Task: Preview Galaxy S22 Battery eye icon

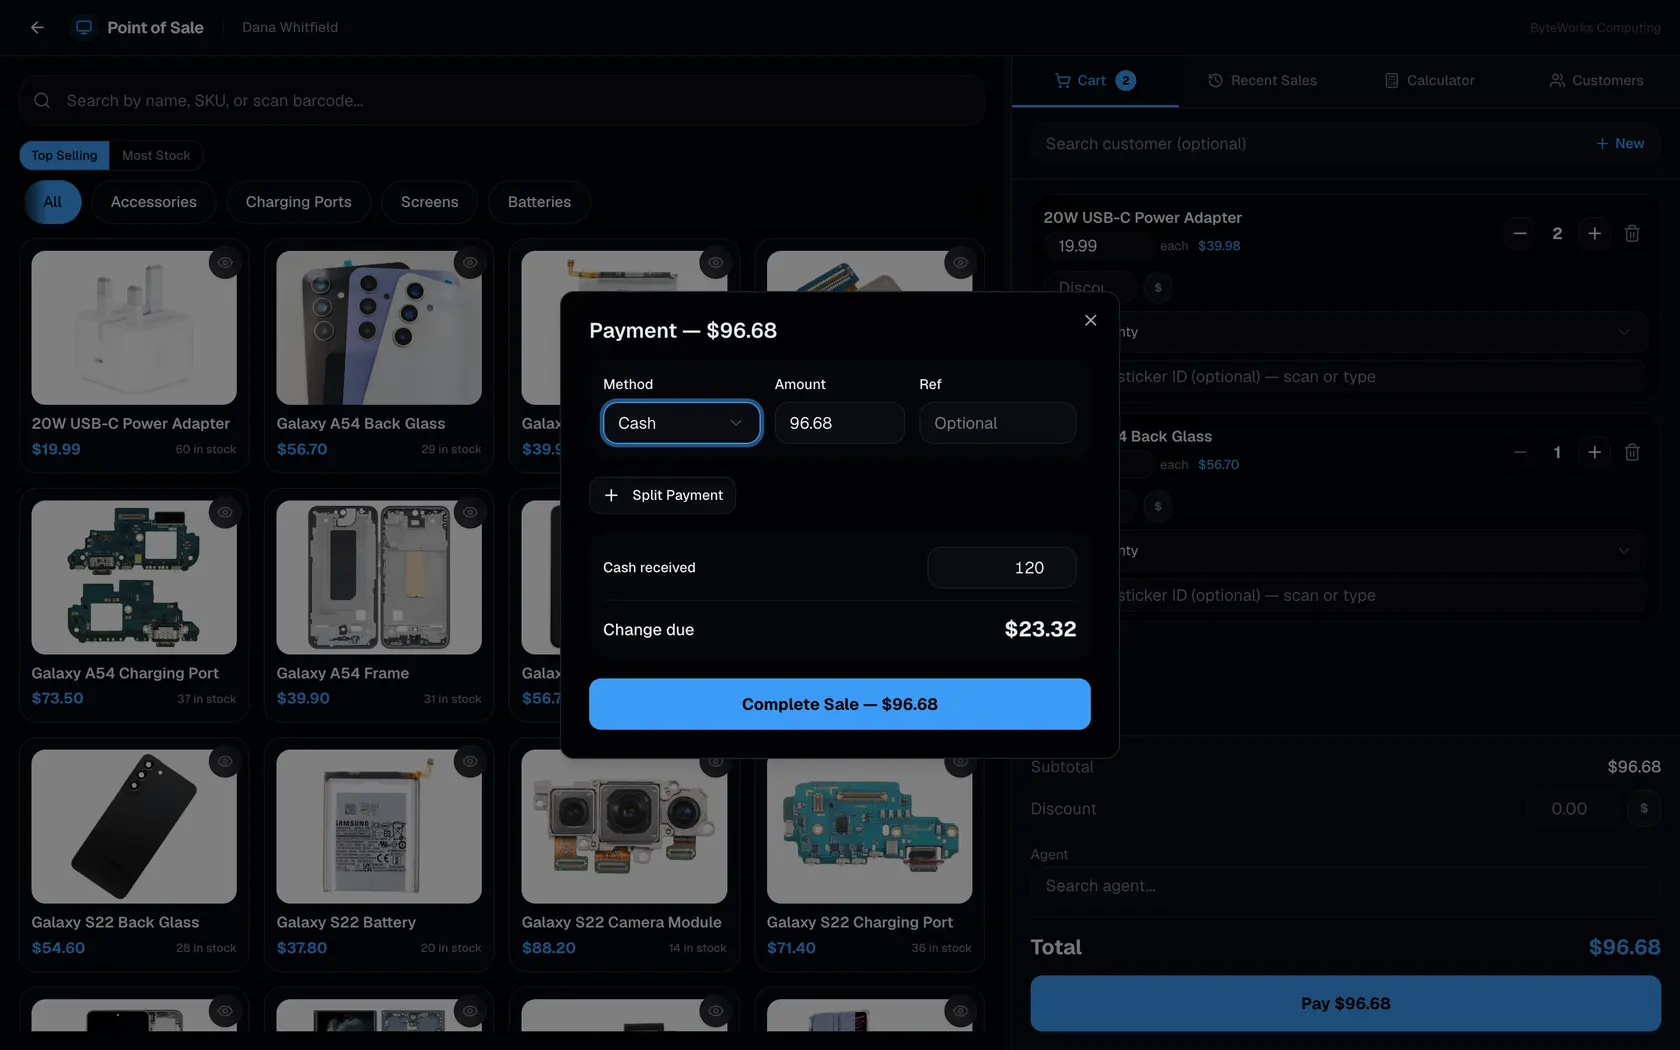Action: 470,761
